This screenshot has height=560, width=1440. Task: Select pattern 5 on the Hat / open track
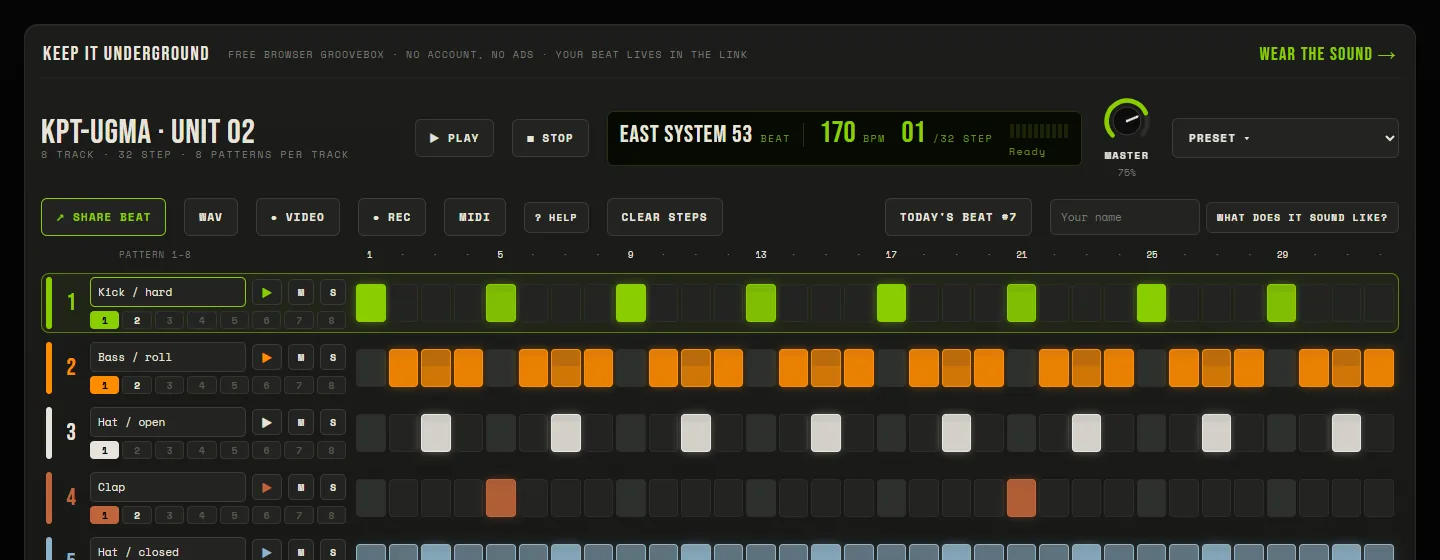pos(234,450)
